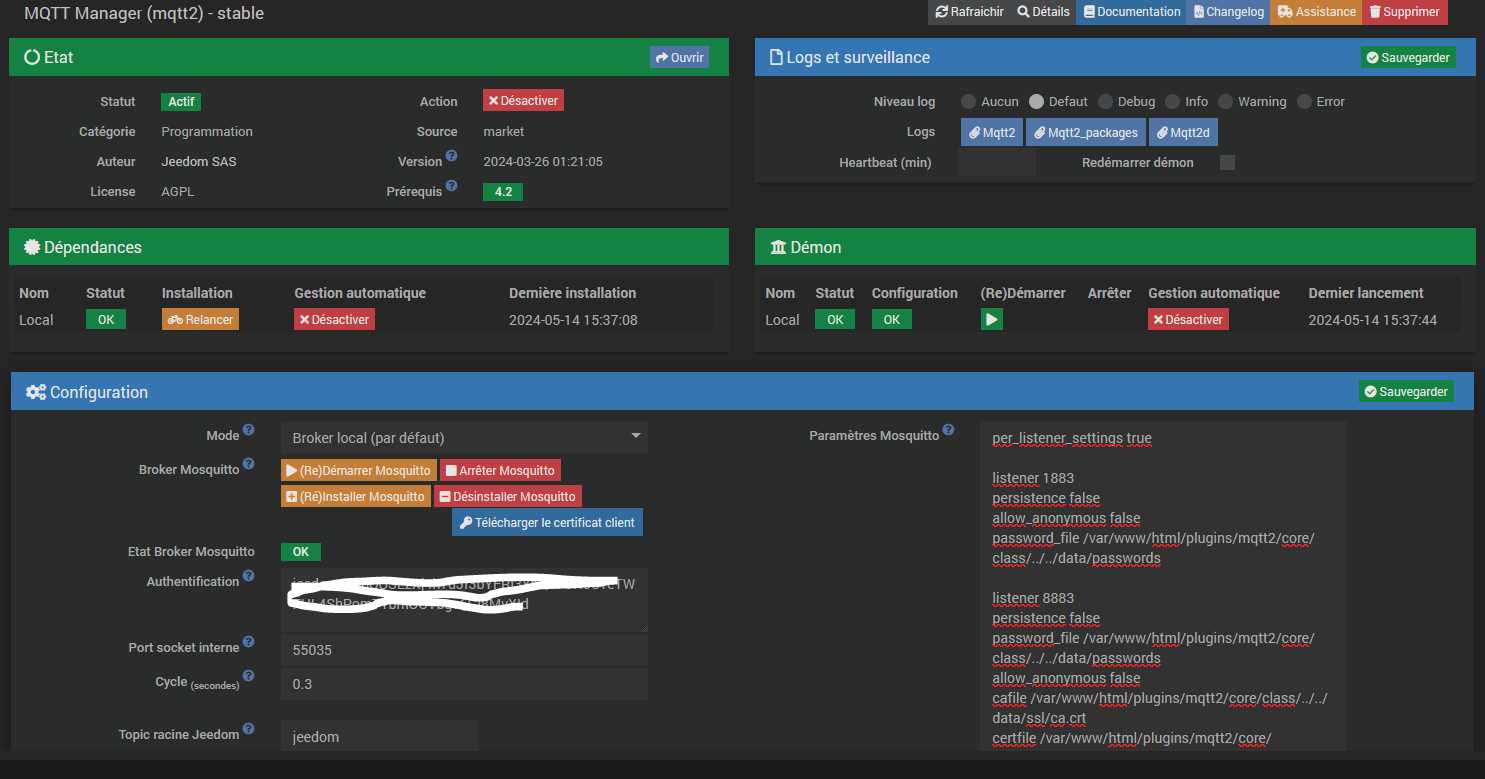Image resolution: width=1485 pixels, height=779 pixels.
Task: Show help icon for Topic racine Jeedom
Action: pyautogui.click(x=249, y=729)
